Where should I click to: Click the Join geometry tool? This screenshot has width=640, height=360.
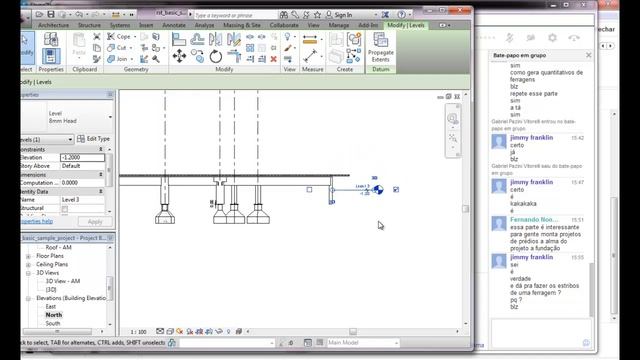118,59
